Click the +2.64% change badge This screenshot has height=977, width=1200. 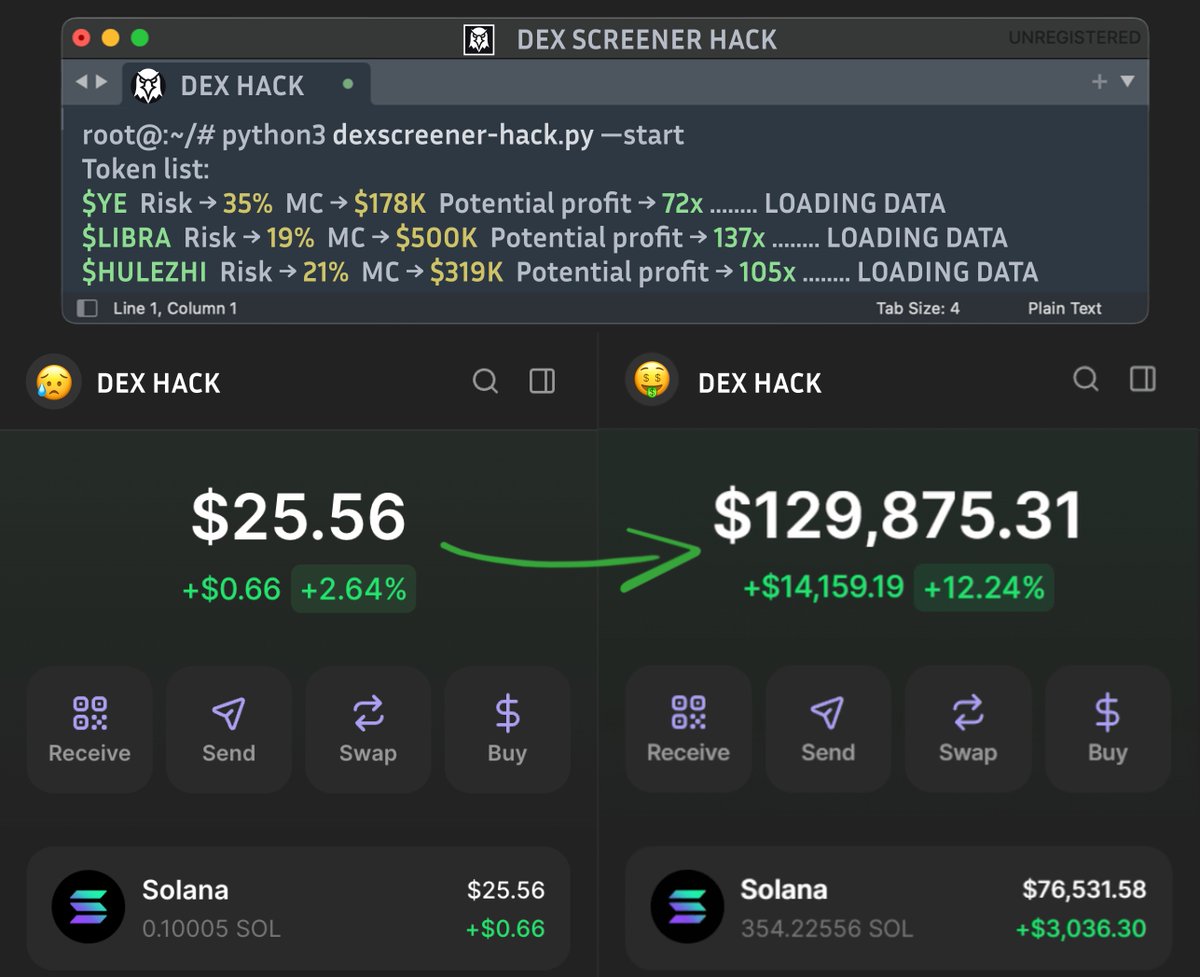click(353, 589)
